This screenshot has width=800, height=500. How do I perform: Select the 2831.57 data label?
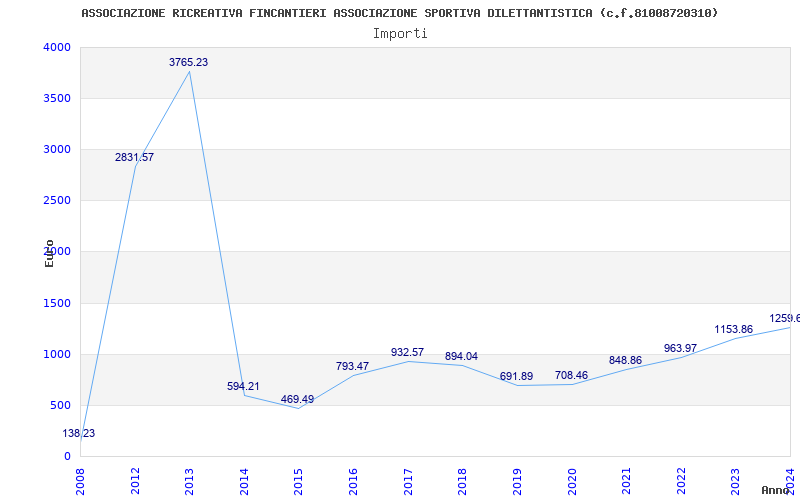(134, 157)
